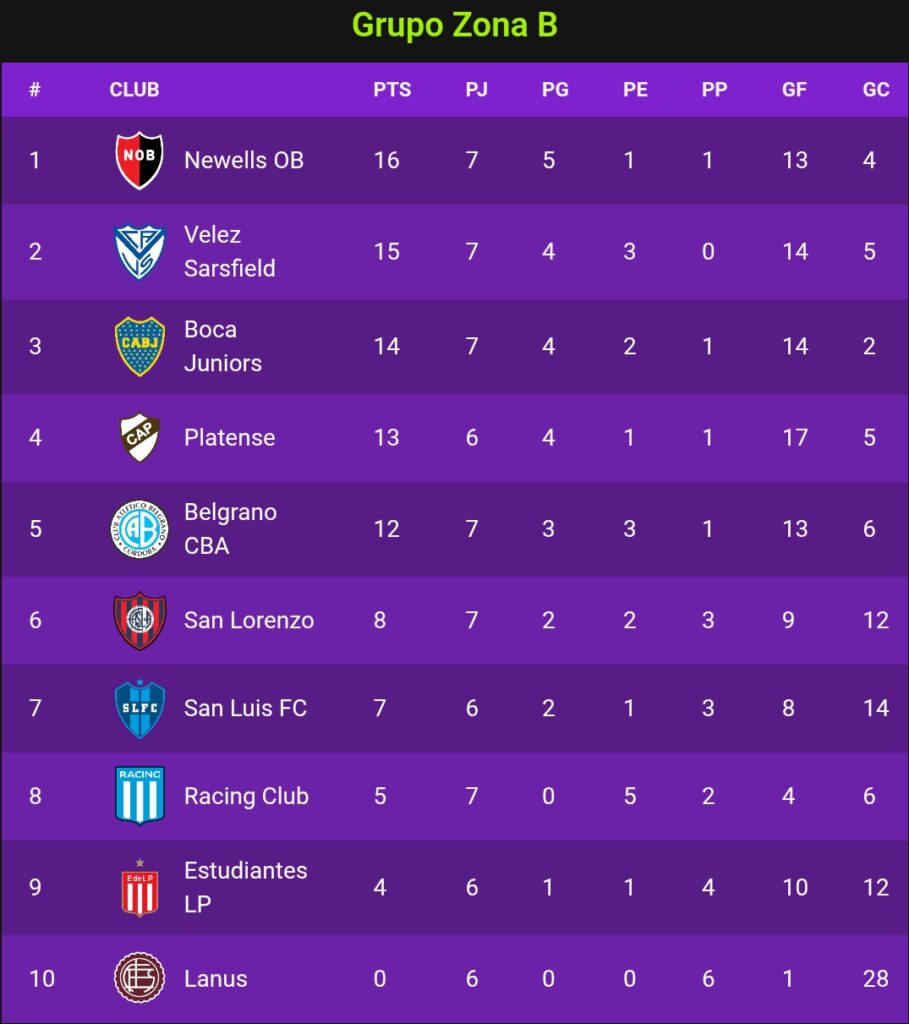The image size is (909, 1024).
Task: Click the GF column header
Action: click(794, 89)
